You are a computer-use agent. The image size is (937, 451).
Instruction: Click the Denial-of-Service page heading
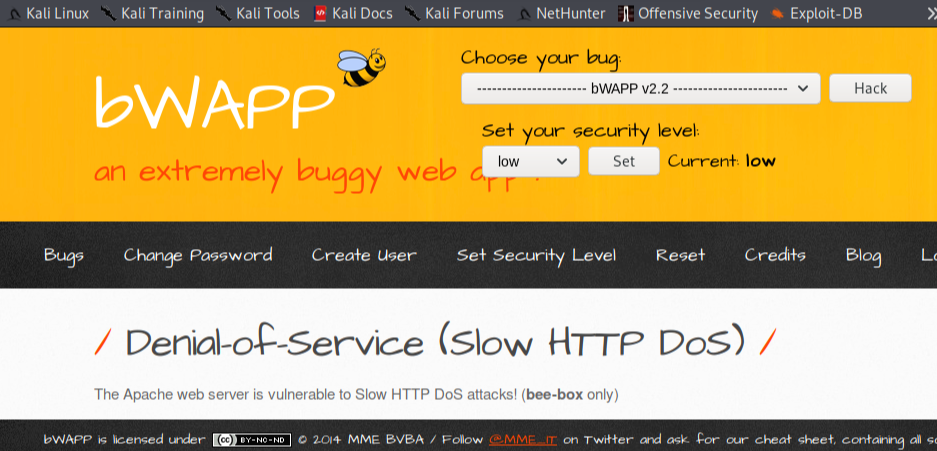(x=435, y=343)
